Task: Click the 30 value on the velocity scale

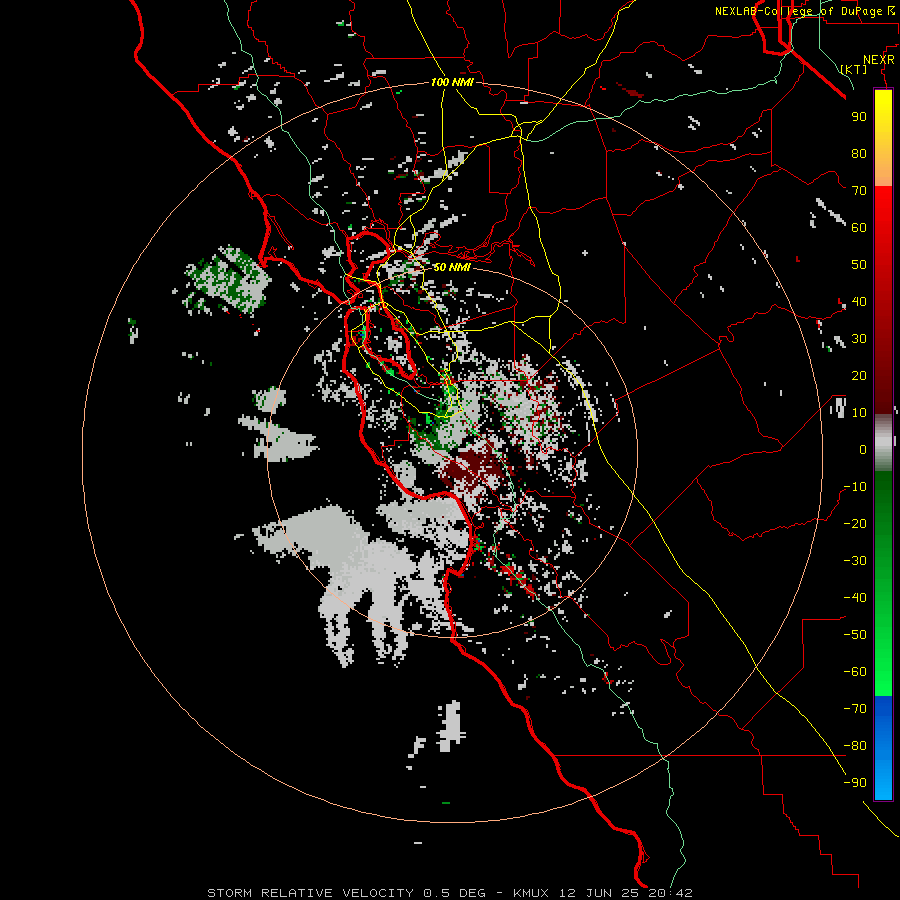Action: point(859,339)
